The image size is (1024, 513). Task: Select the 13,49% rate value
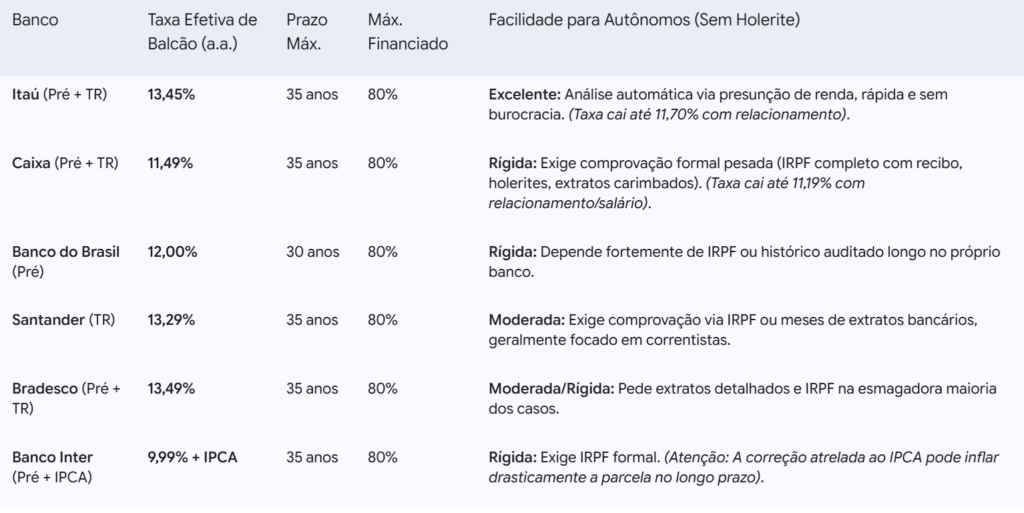(171, 389)
